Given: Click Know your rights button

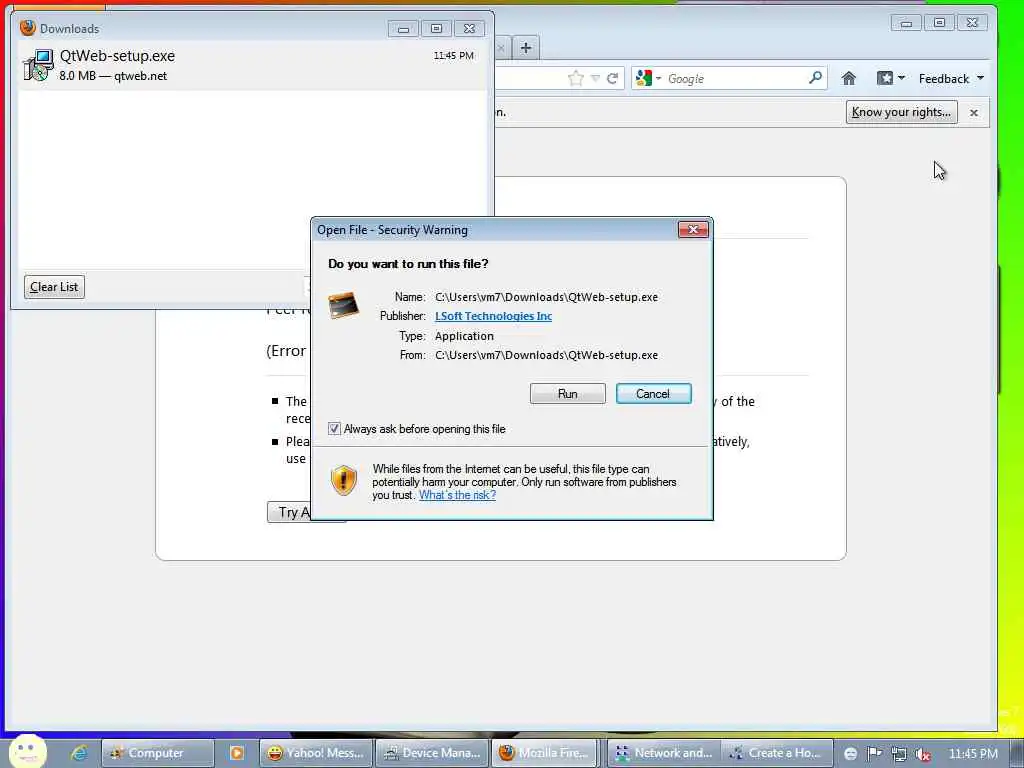Looking at the screenshot, I should (x=901, y=112).
